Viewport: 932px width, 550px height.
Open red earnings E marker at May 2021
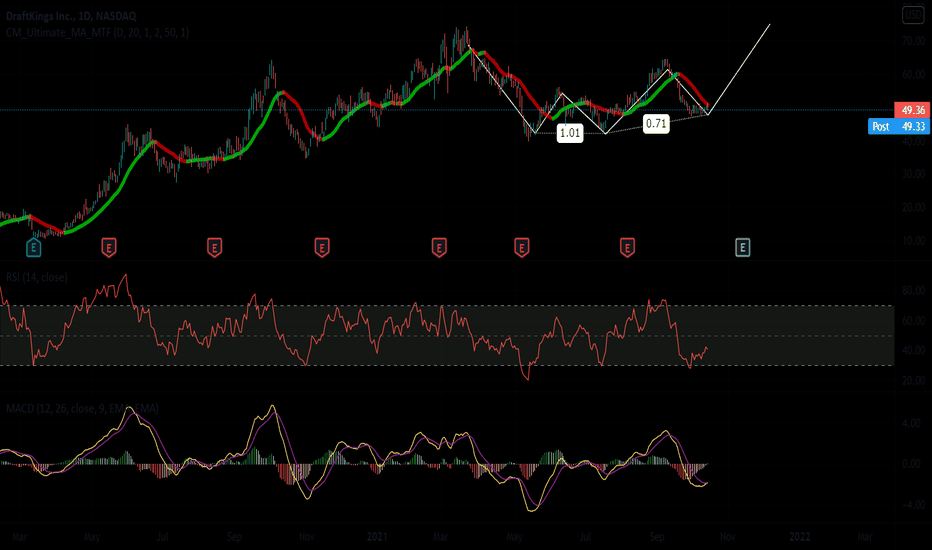pyautogui.click(x=521, y=247)
